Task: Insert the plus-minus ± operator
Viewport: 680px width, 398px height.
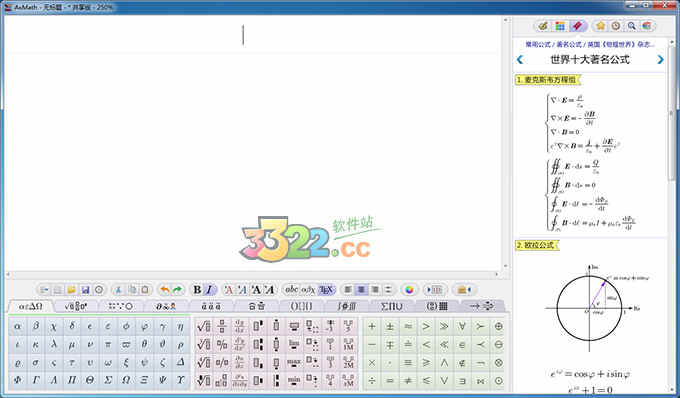Action: [x=390, y=326]
